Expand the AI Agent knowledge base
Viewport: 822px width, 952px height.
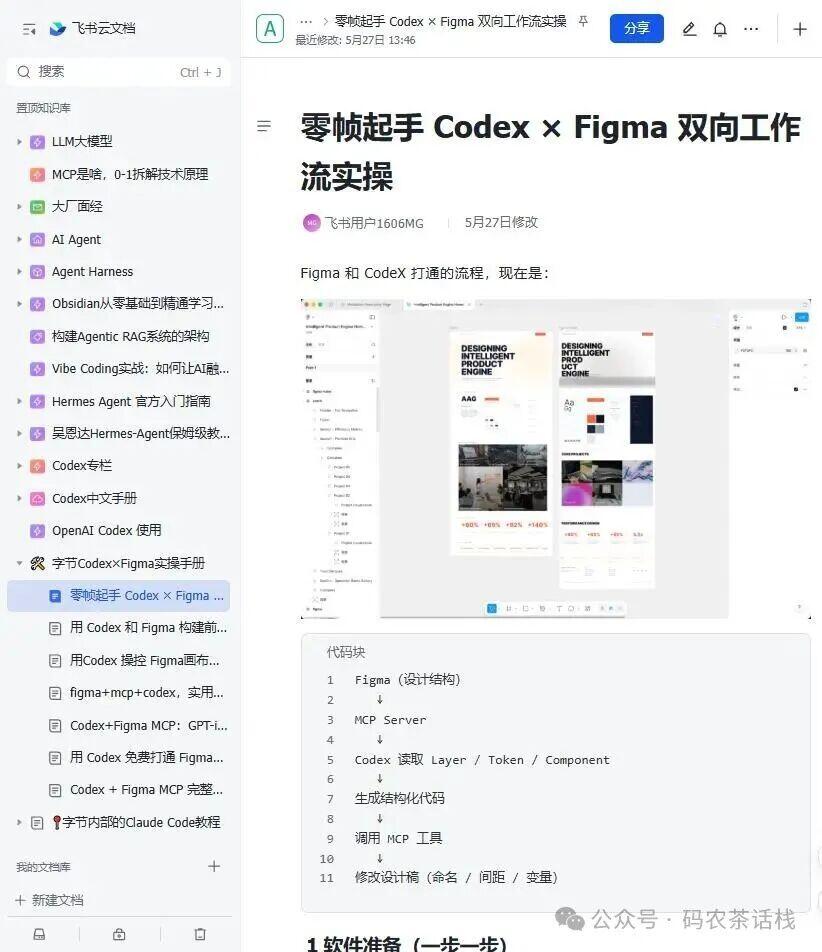[x=19, y=239]
